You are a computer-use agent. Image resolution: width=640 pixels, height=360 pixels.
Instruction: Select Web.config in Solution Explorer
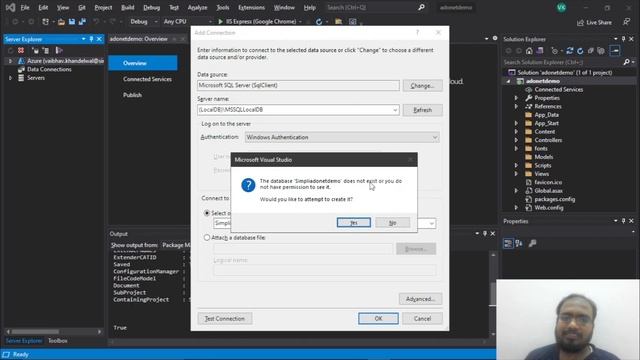(x=549, y=208)
